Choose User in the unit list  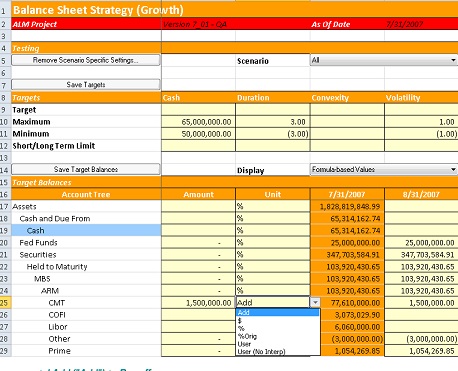(x=278, y=344)
